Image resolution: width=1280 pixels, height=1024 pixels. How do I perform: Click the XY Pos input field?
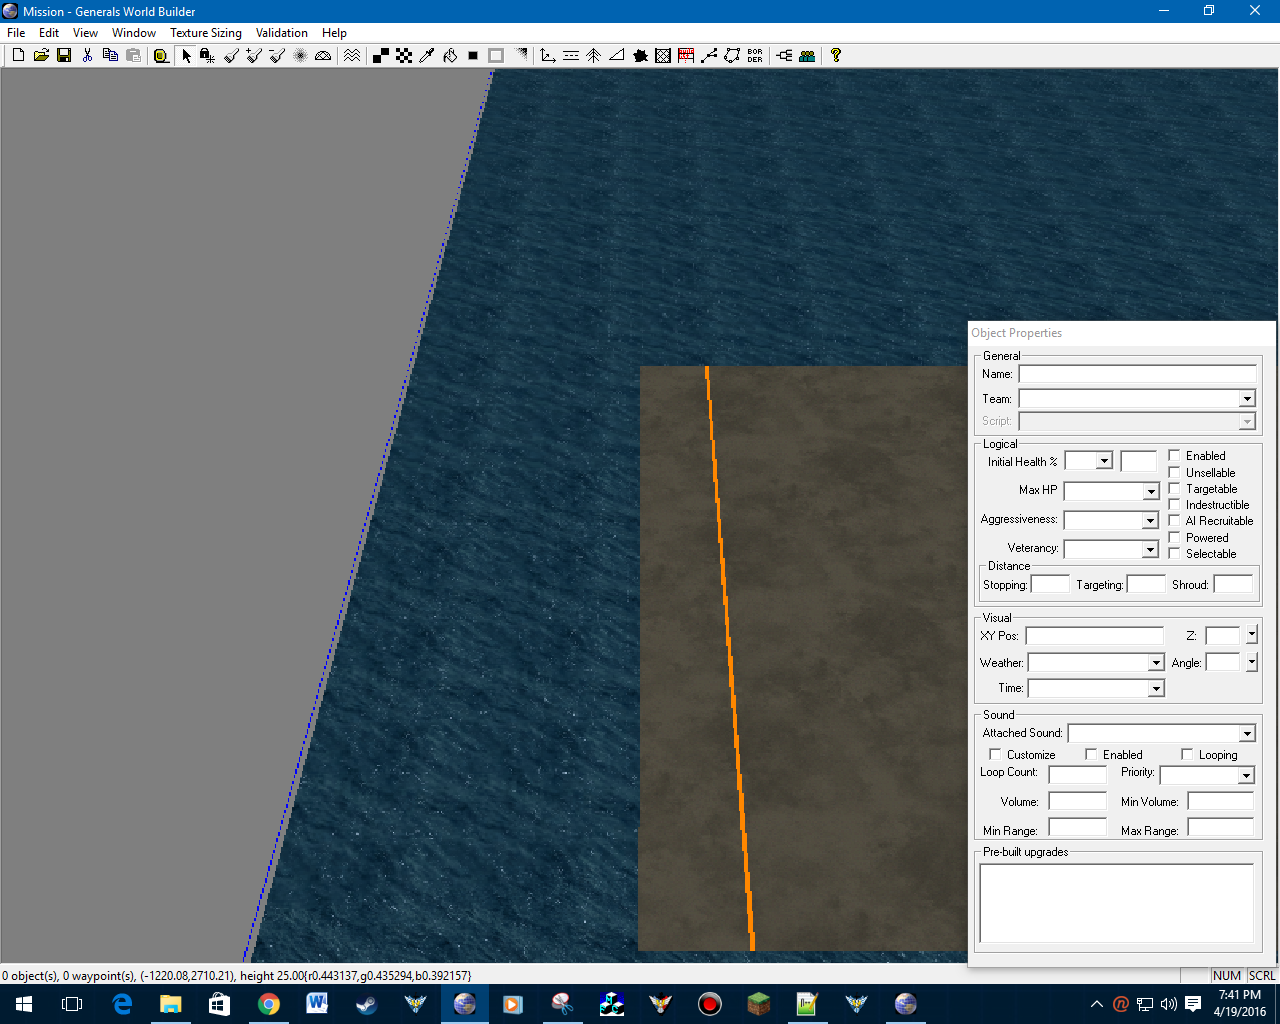1094,636
